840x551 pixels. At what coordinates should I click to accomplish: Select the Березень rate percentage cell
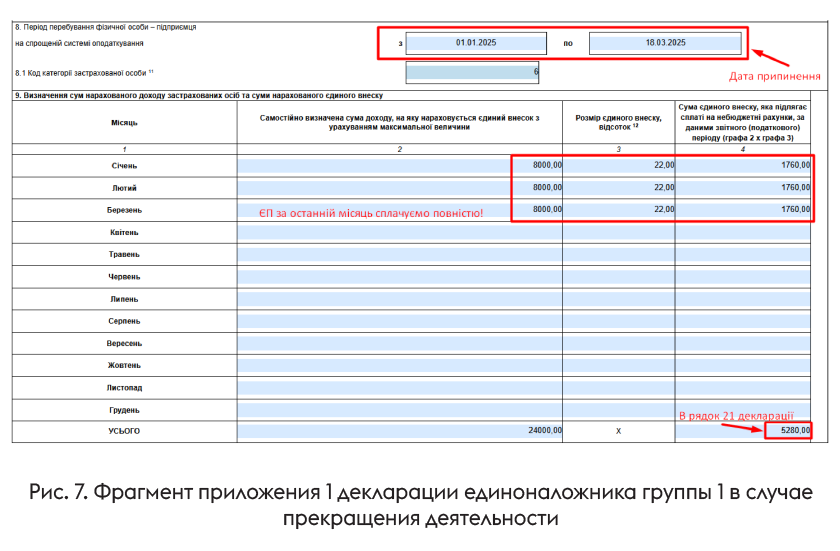click(619, 209)
